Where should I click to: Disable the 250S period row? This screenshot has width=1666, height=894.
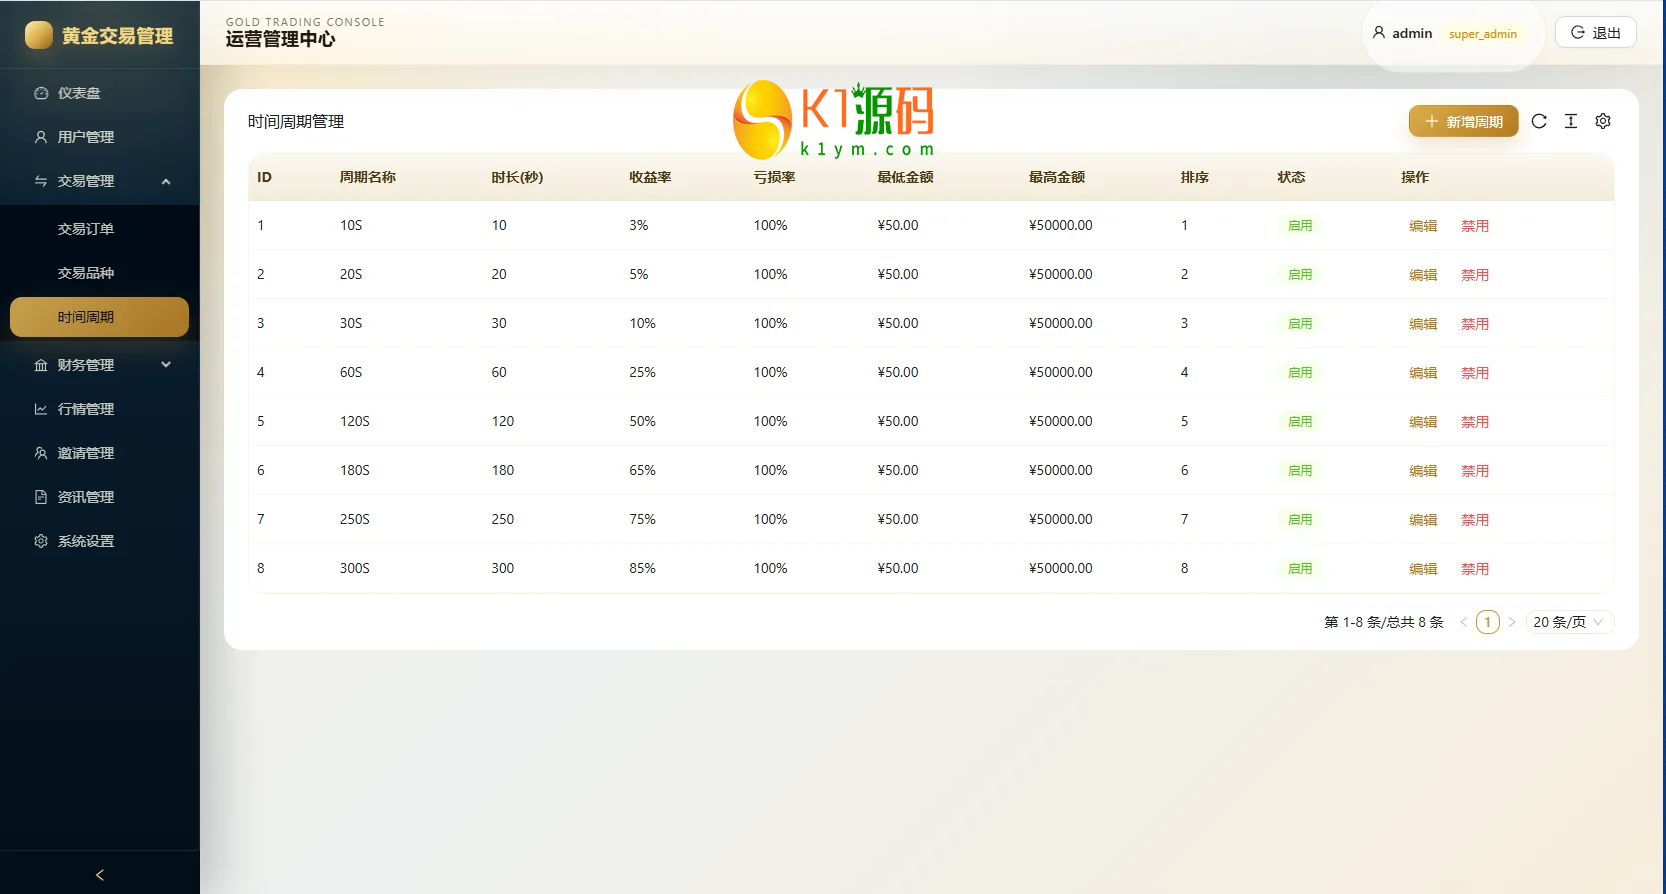pyautogui.click(x=1475, y=520)
